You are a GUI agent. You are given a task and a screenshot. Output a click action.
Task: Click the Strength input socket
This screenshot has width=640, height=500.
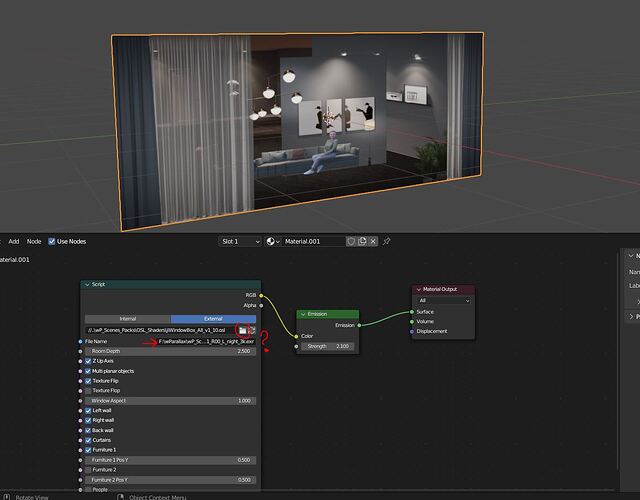[296, 347]
